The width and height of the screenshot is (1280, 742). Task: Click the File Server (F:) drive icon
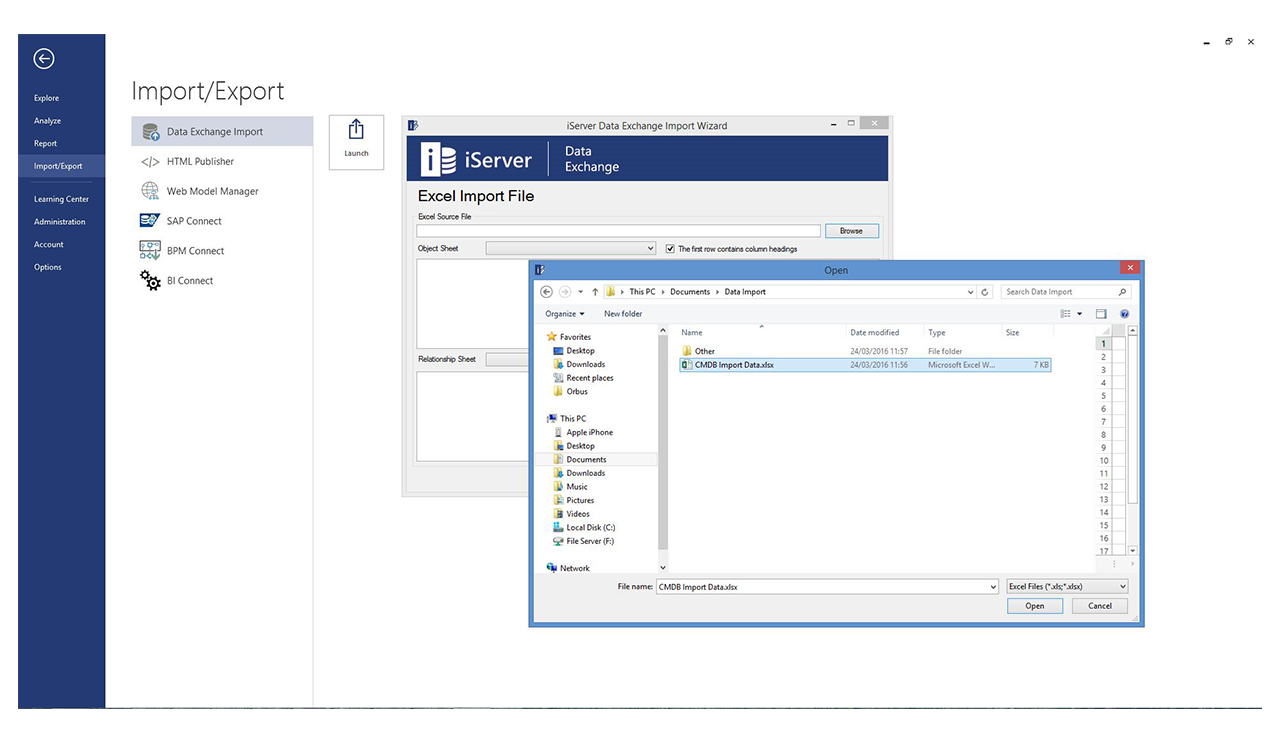tap(558, 541)
